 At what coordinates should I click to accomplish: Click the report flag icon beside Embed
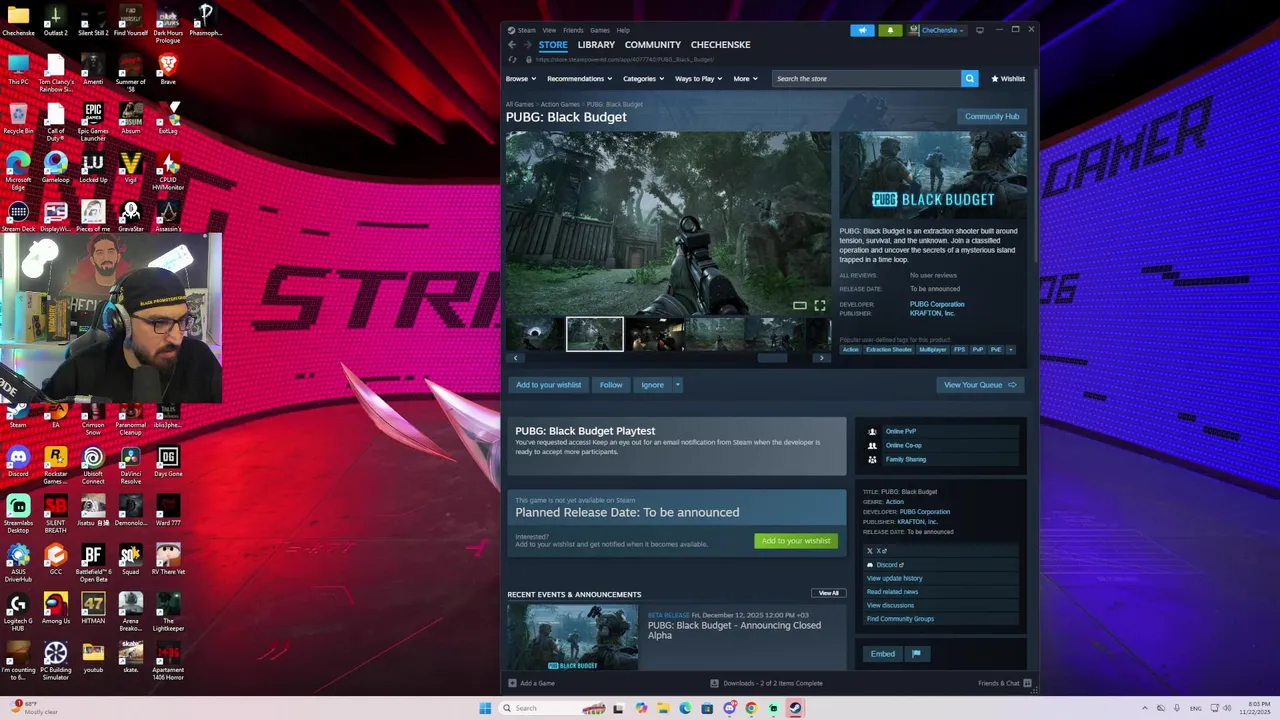[x=916, y=654]
